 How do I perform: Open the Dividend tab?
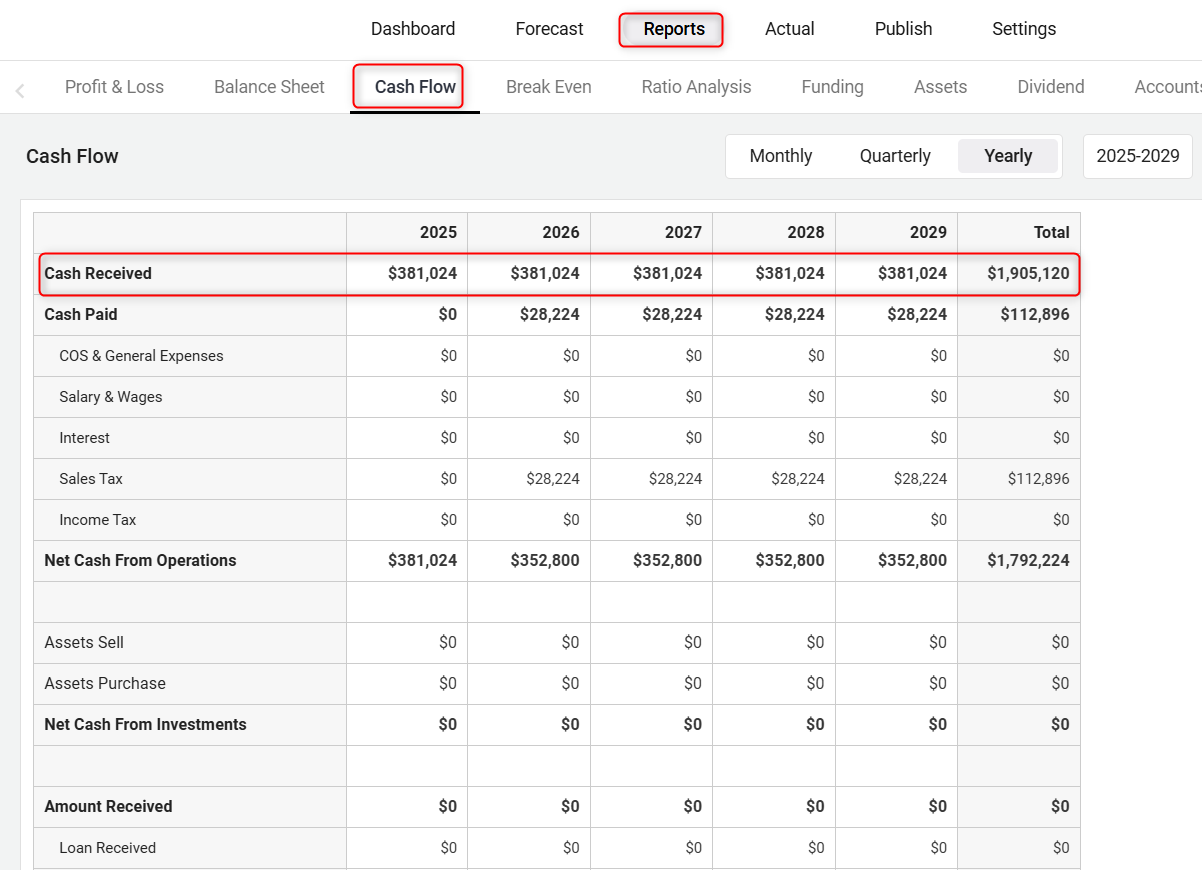click(1050, 87)
